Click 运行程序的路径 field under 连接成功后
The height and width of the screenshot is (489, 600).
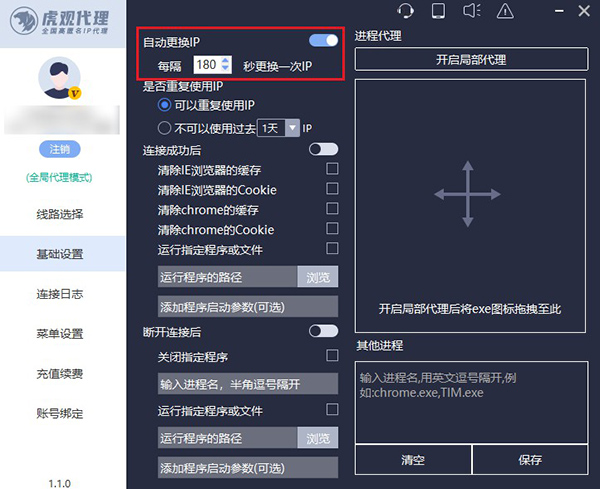tap(228, 277)
